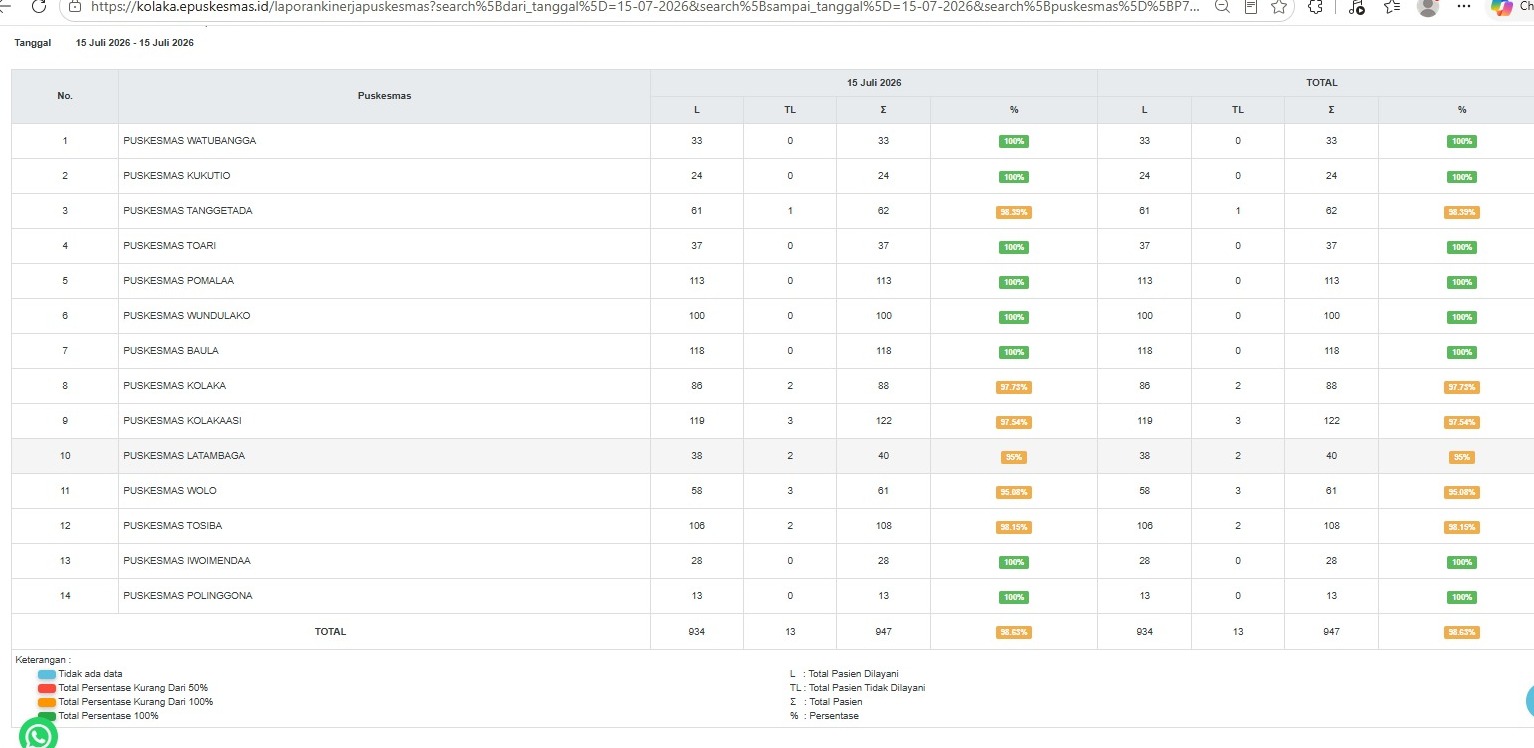Click the 'Tanggal' label
Viewport: 1534px width, 748px height.
[32, 44]
